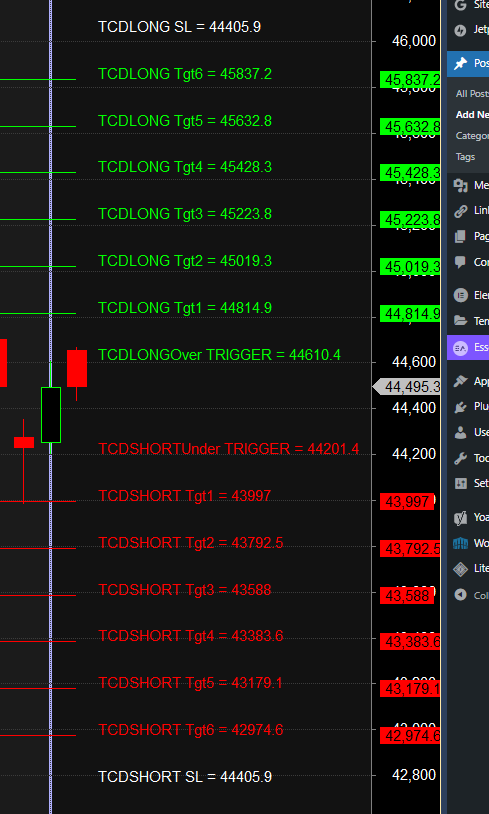Click the red 43,792.5 axis price label
Image resolution: width=489 pixels, height=814 pixels.
(x=410, y=549)
